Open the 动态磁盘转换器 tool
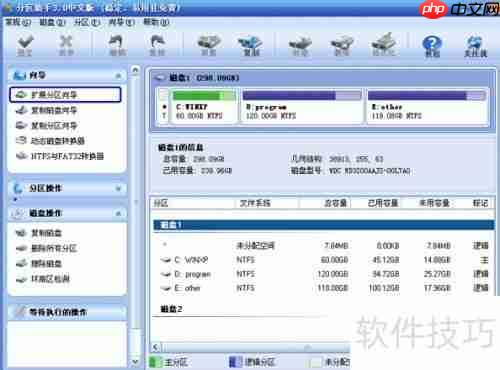The height and width of the screenshot is (370, 500). [x=50, y=141]
